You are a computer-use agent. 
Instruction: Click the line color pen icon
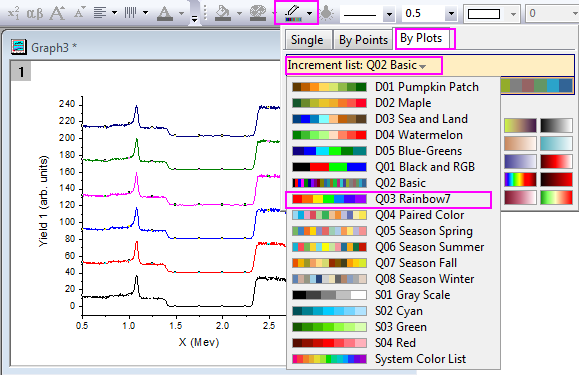293,13
